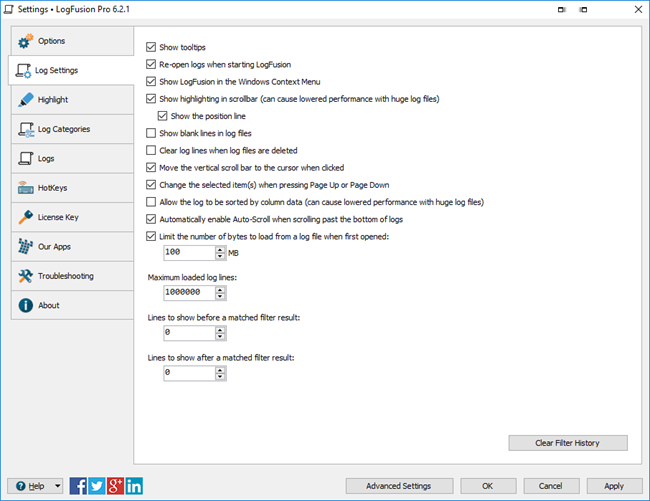Click the Log Settings sidebar icon
650x501 pixels.
click(x=23, y=70)
